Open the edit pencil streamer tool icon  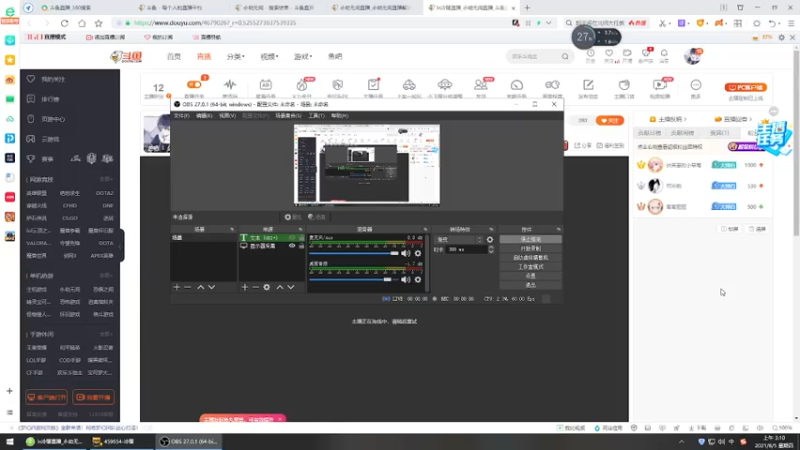588,85
